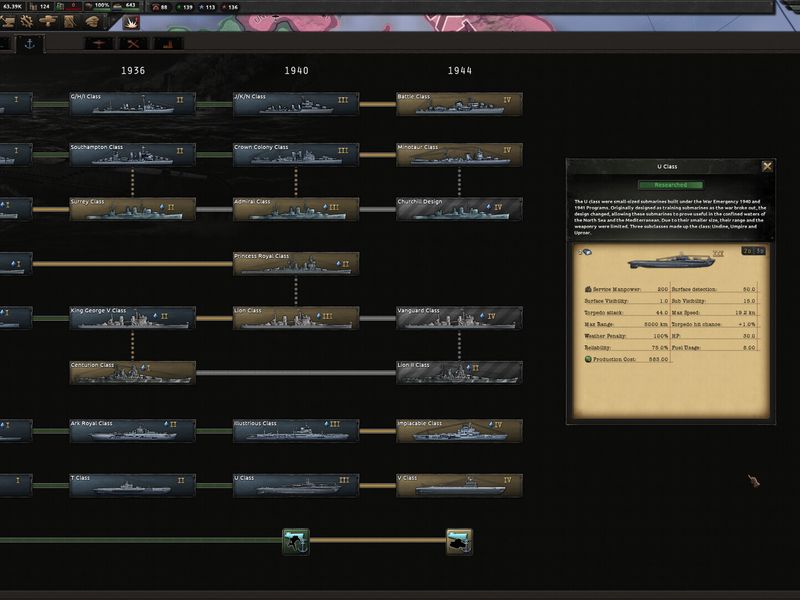Select the Admiral Class heavy cruiser
Screen dimensions: 800x600
click(x=296, y=209)
